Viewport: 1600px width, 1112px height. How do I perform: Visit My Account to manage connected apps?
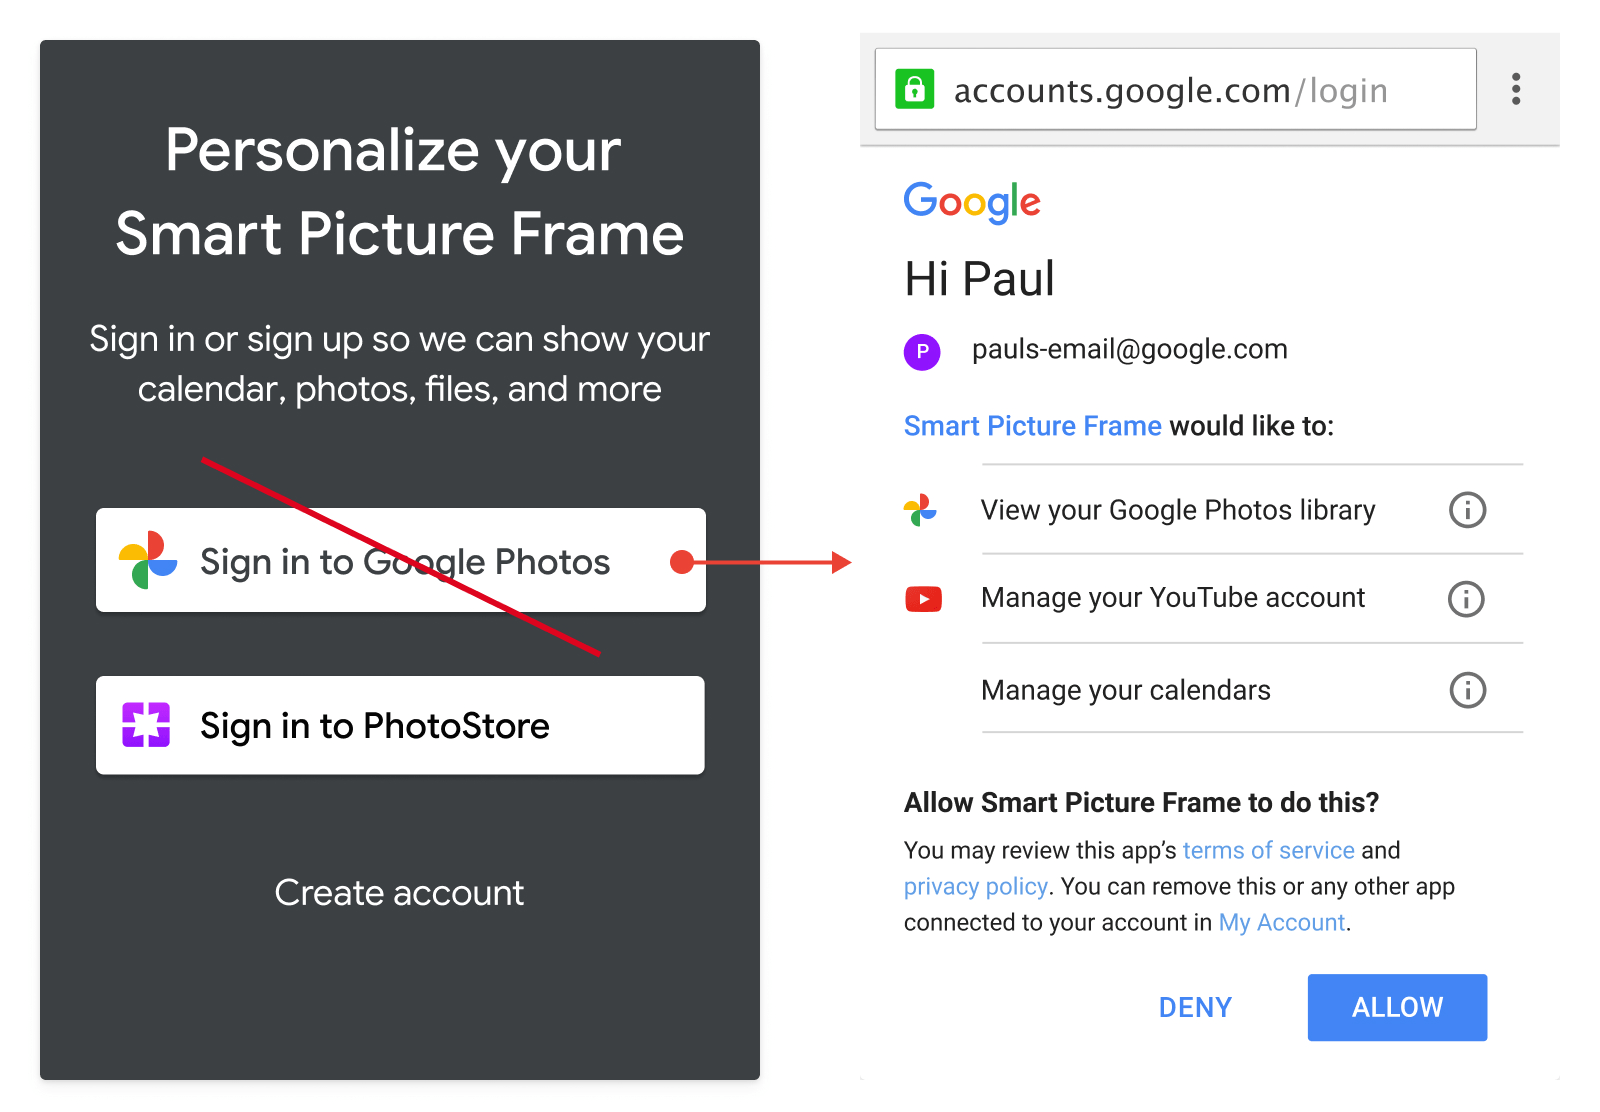point(1280,922)
